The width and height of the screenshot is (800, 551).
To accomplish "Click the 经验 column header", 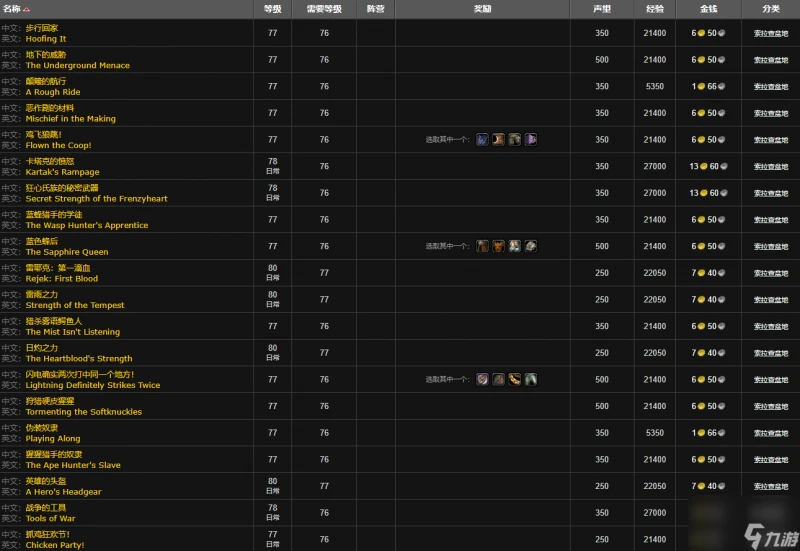I will (x=655, y=9).
